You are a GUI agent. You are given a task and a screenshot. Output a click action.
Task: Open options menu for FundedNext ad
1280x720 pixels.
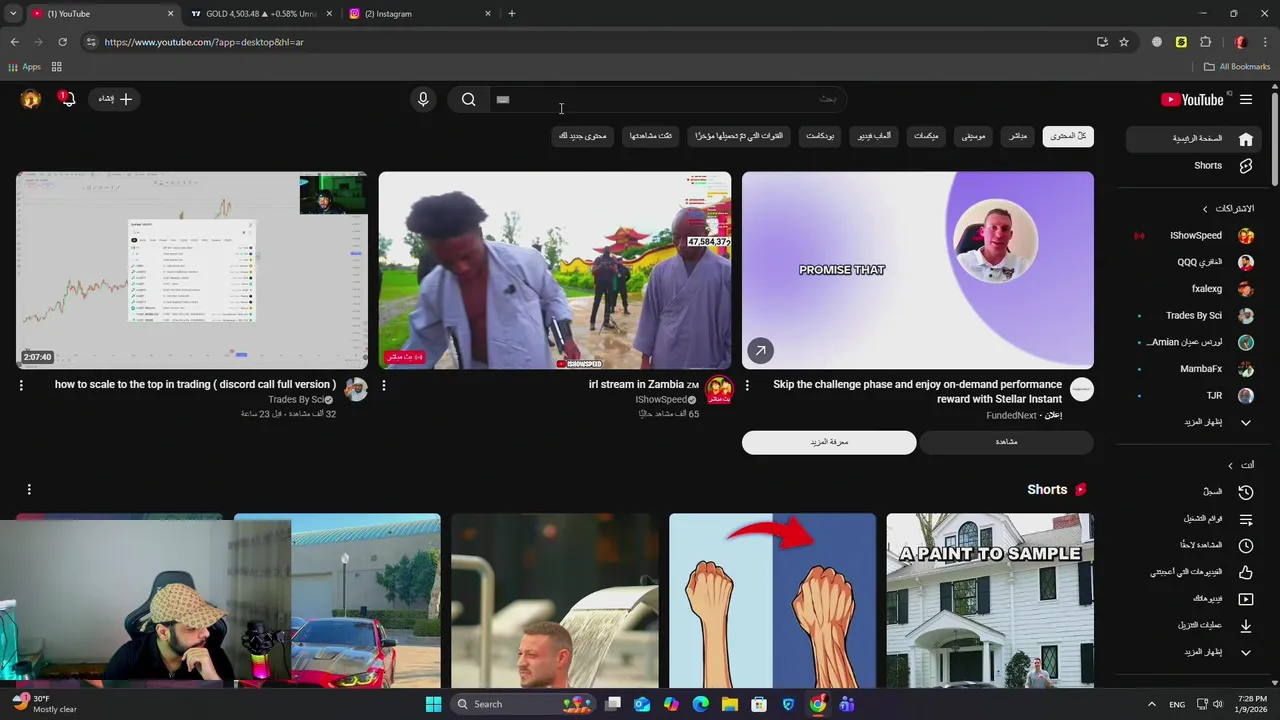(747, 385)
